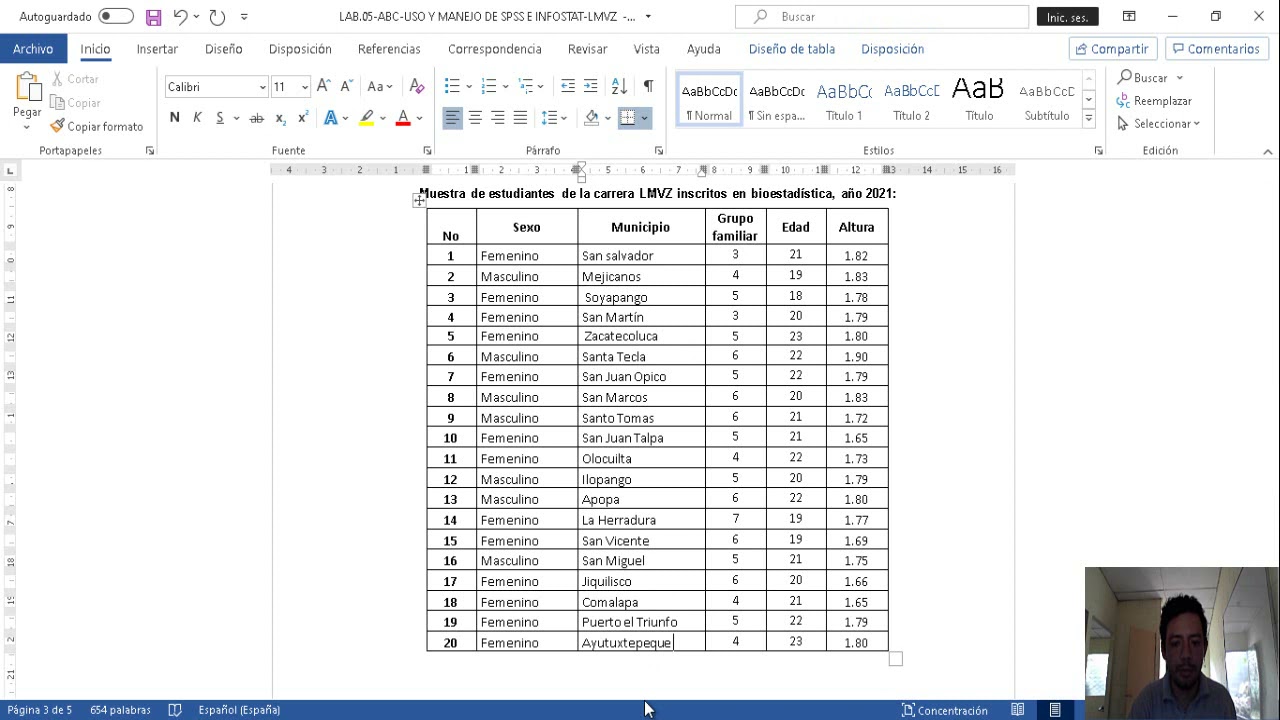Screen dimensions: 1280x720
Task: Click Concentración focus mode in status bar
Action: (945, 710)
